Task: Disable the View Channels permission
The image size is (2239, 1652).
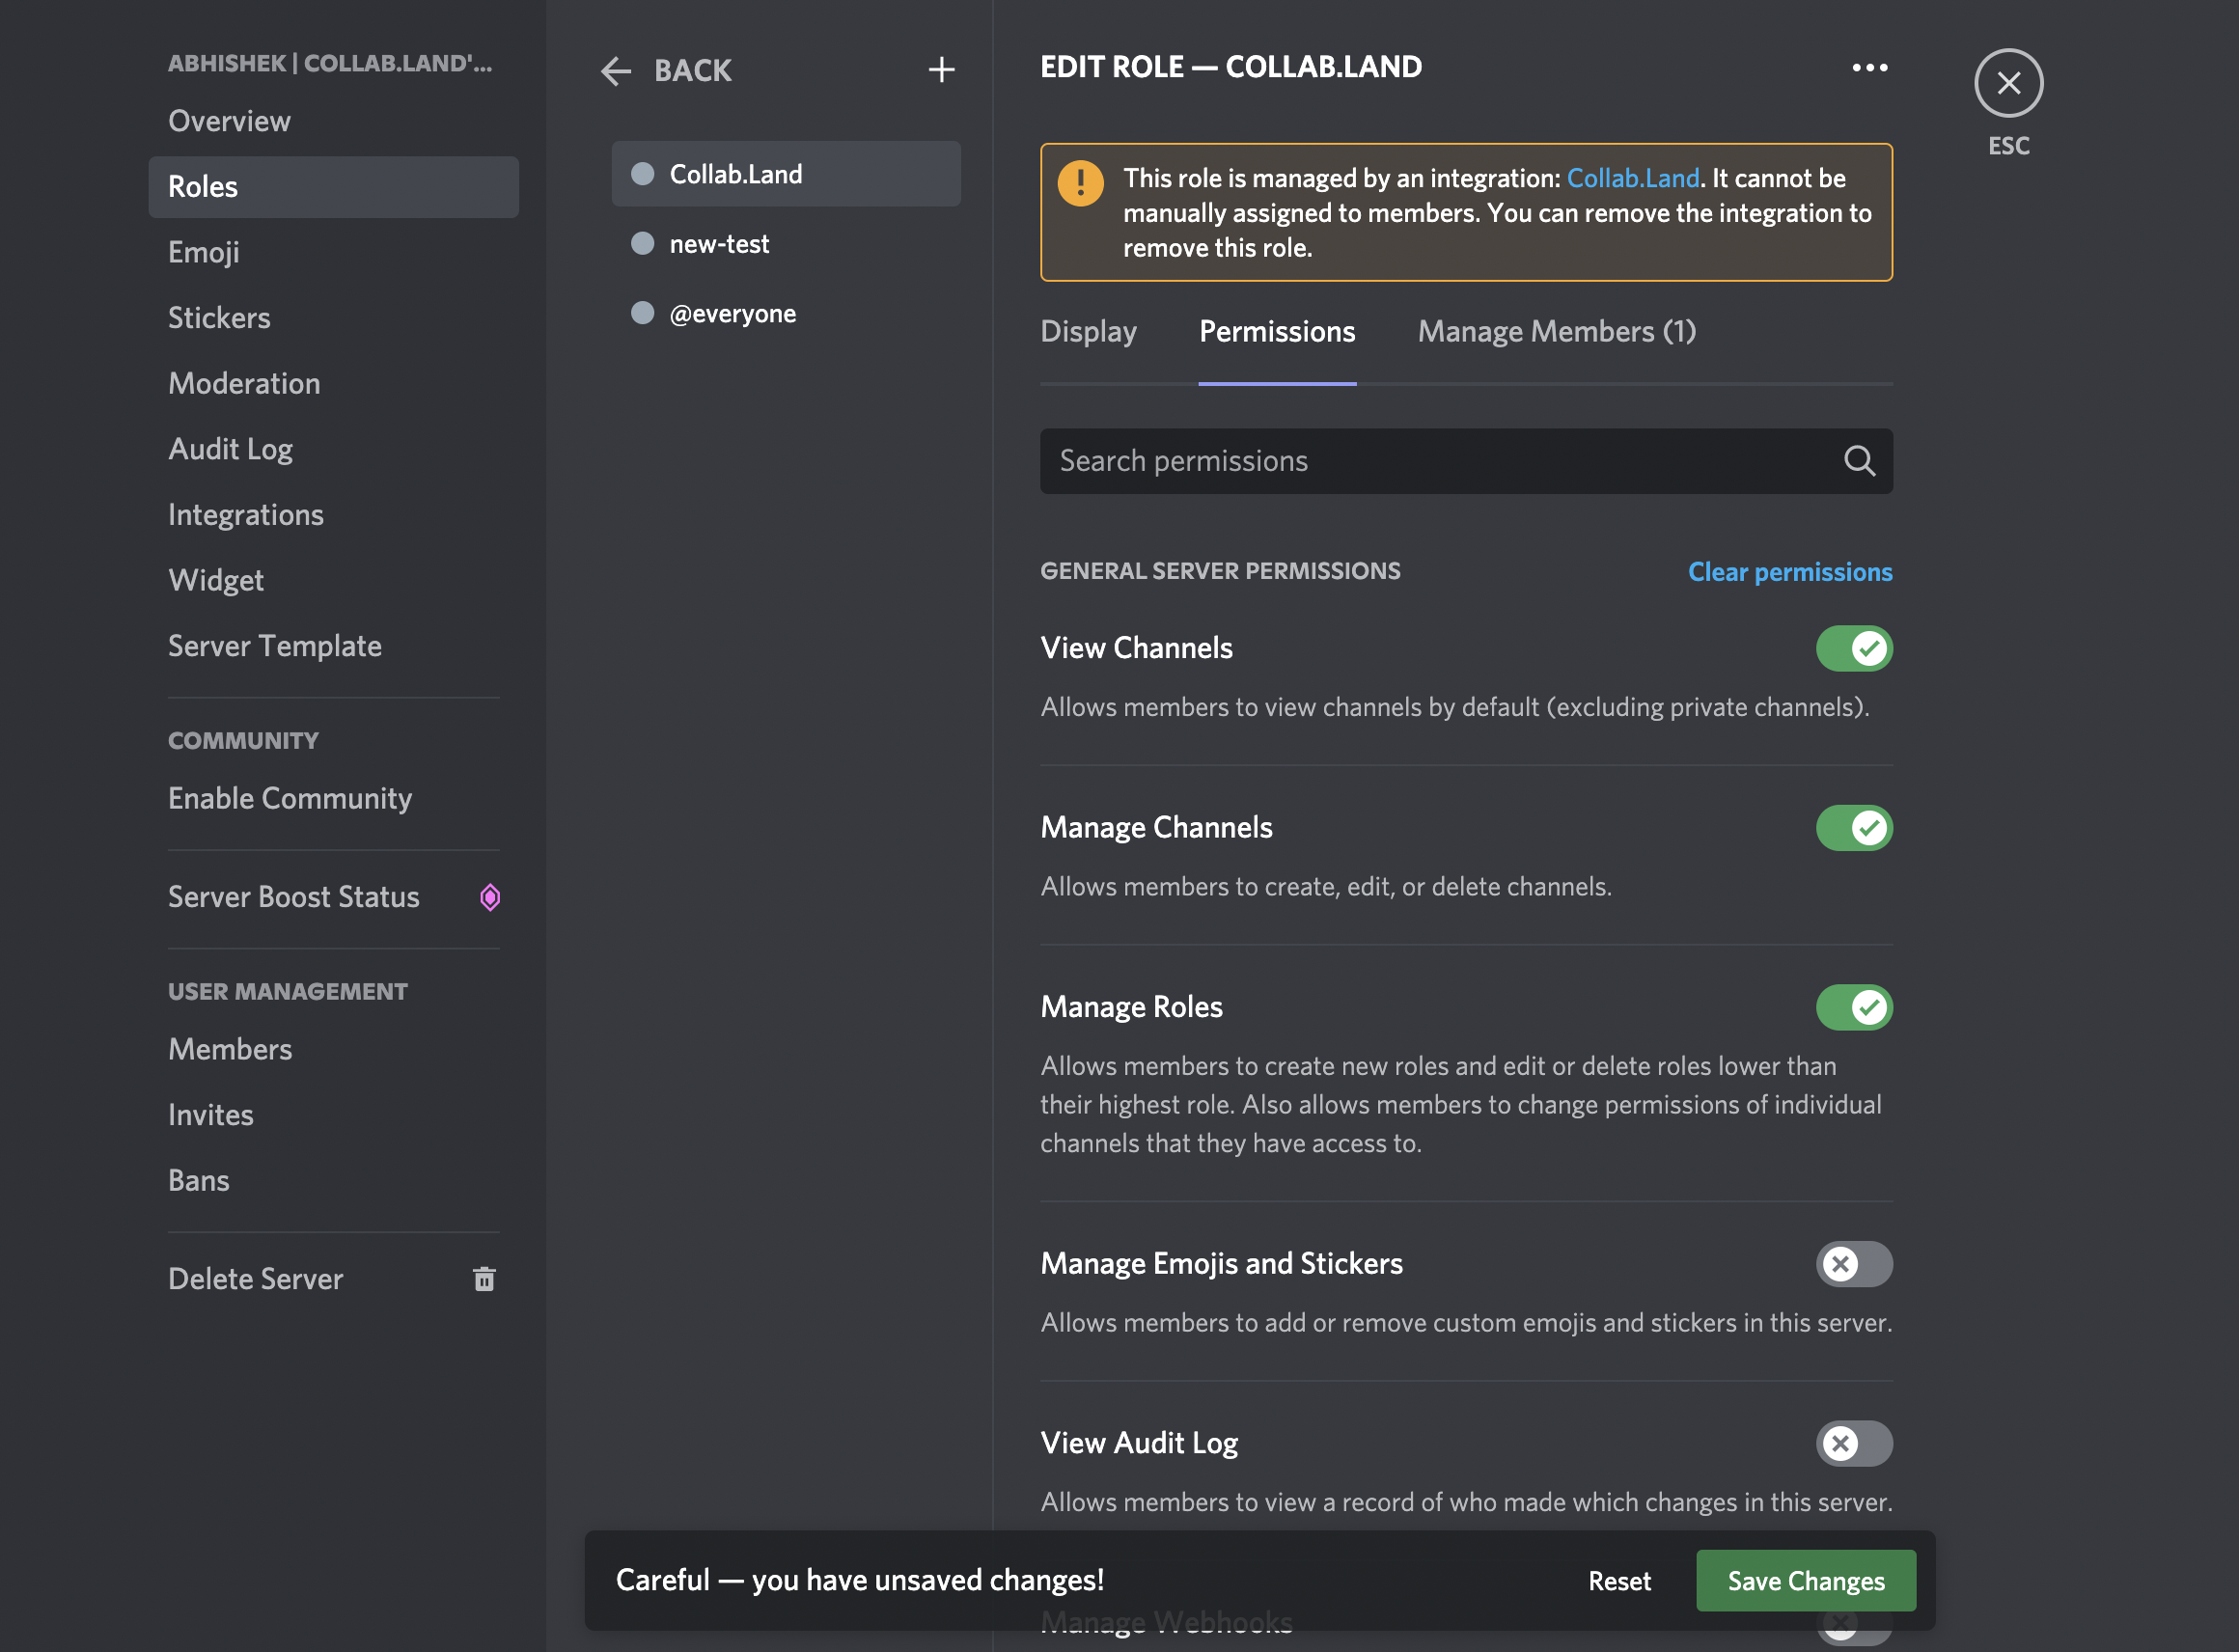Action: click(x=1854, y=648)
